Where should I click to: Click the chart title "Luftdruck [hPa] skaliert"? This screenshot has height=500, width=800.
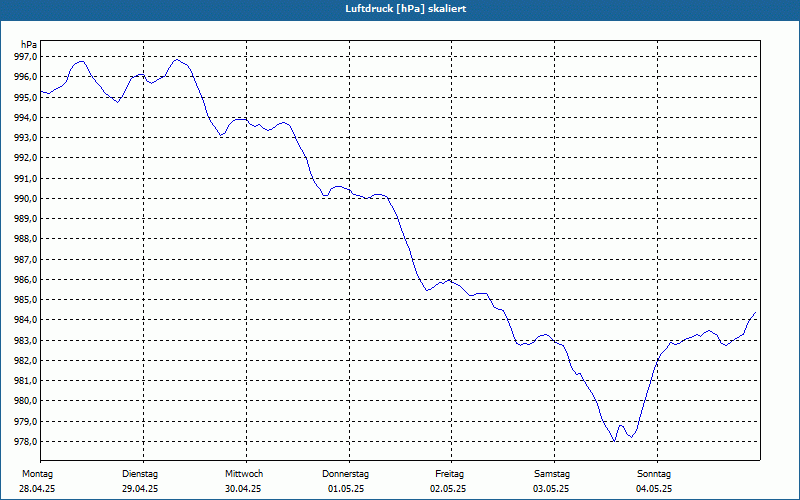pos(405,9)
